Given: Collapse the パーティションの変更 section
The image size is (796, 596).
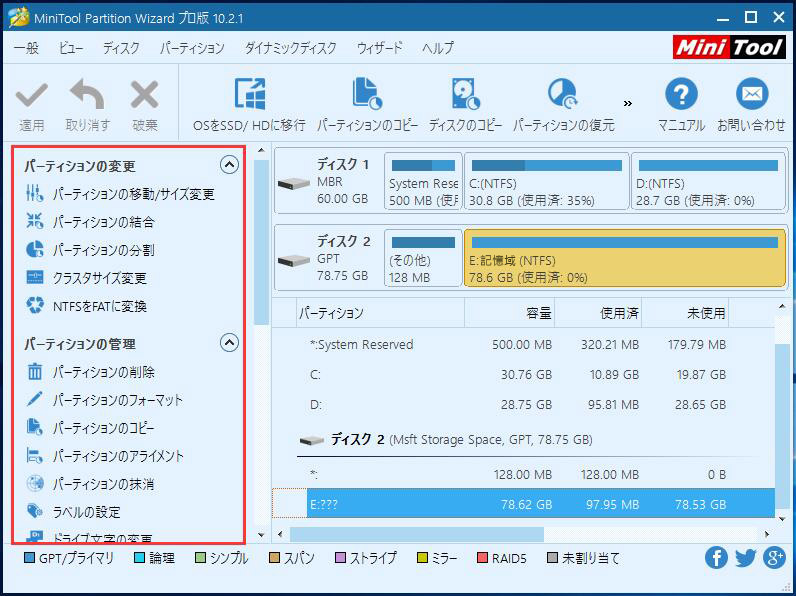Looking at the screenshot, I should click(x=229, y=164).
